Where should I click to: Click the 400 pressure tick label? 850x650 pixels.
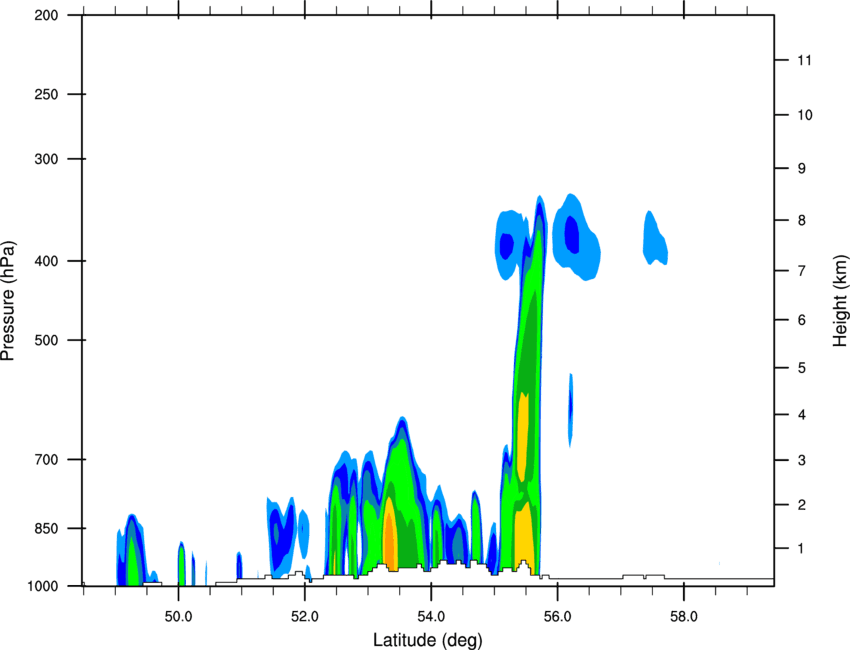point(46,261)
